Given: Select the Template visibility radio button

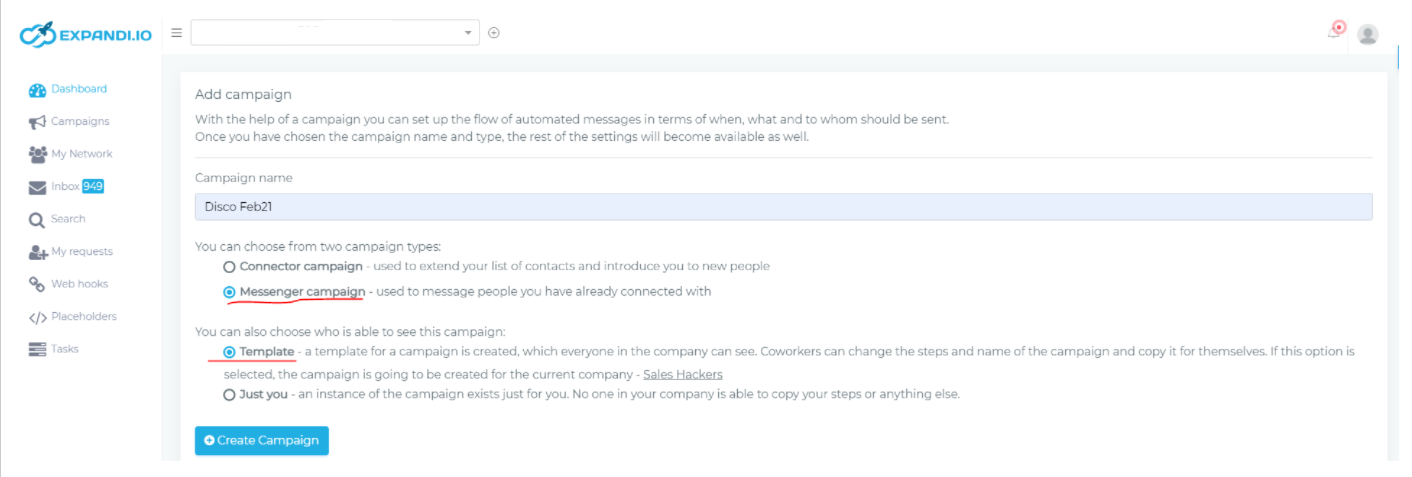Looking at the screenshot, I should click(229, 352).
